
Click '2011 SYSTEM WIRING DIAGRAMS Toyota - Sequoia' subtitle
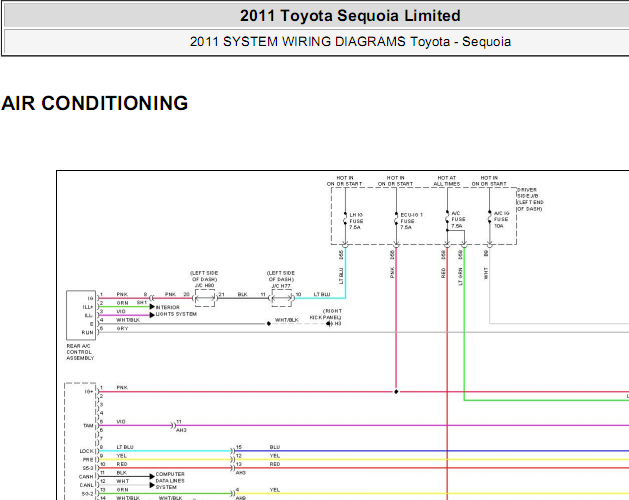coord(350,42)
